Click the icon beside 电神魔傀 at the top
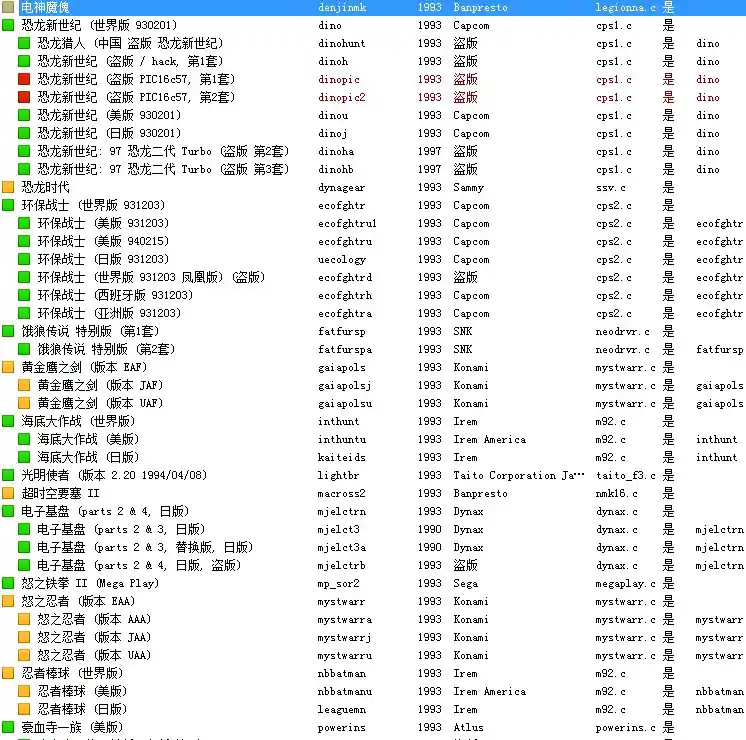The width and height of the screenshot is (746, 740). tap(9, 7)
